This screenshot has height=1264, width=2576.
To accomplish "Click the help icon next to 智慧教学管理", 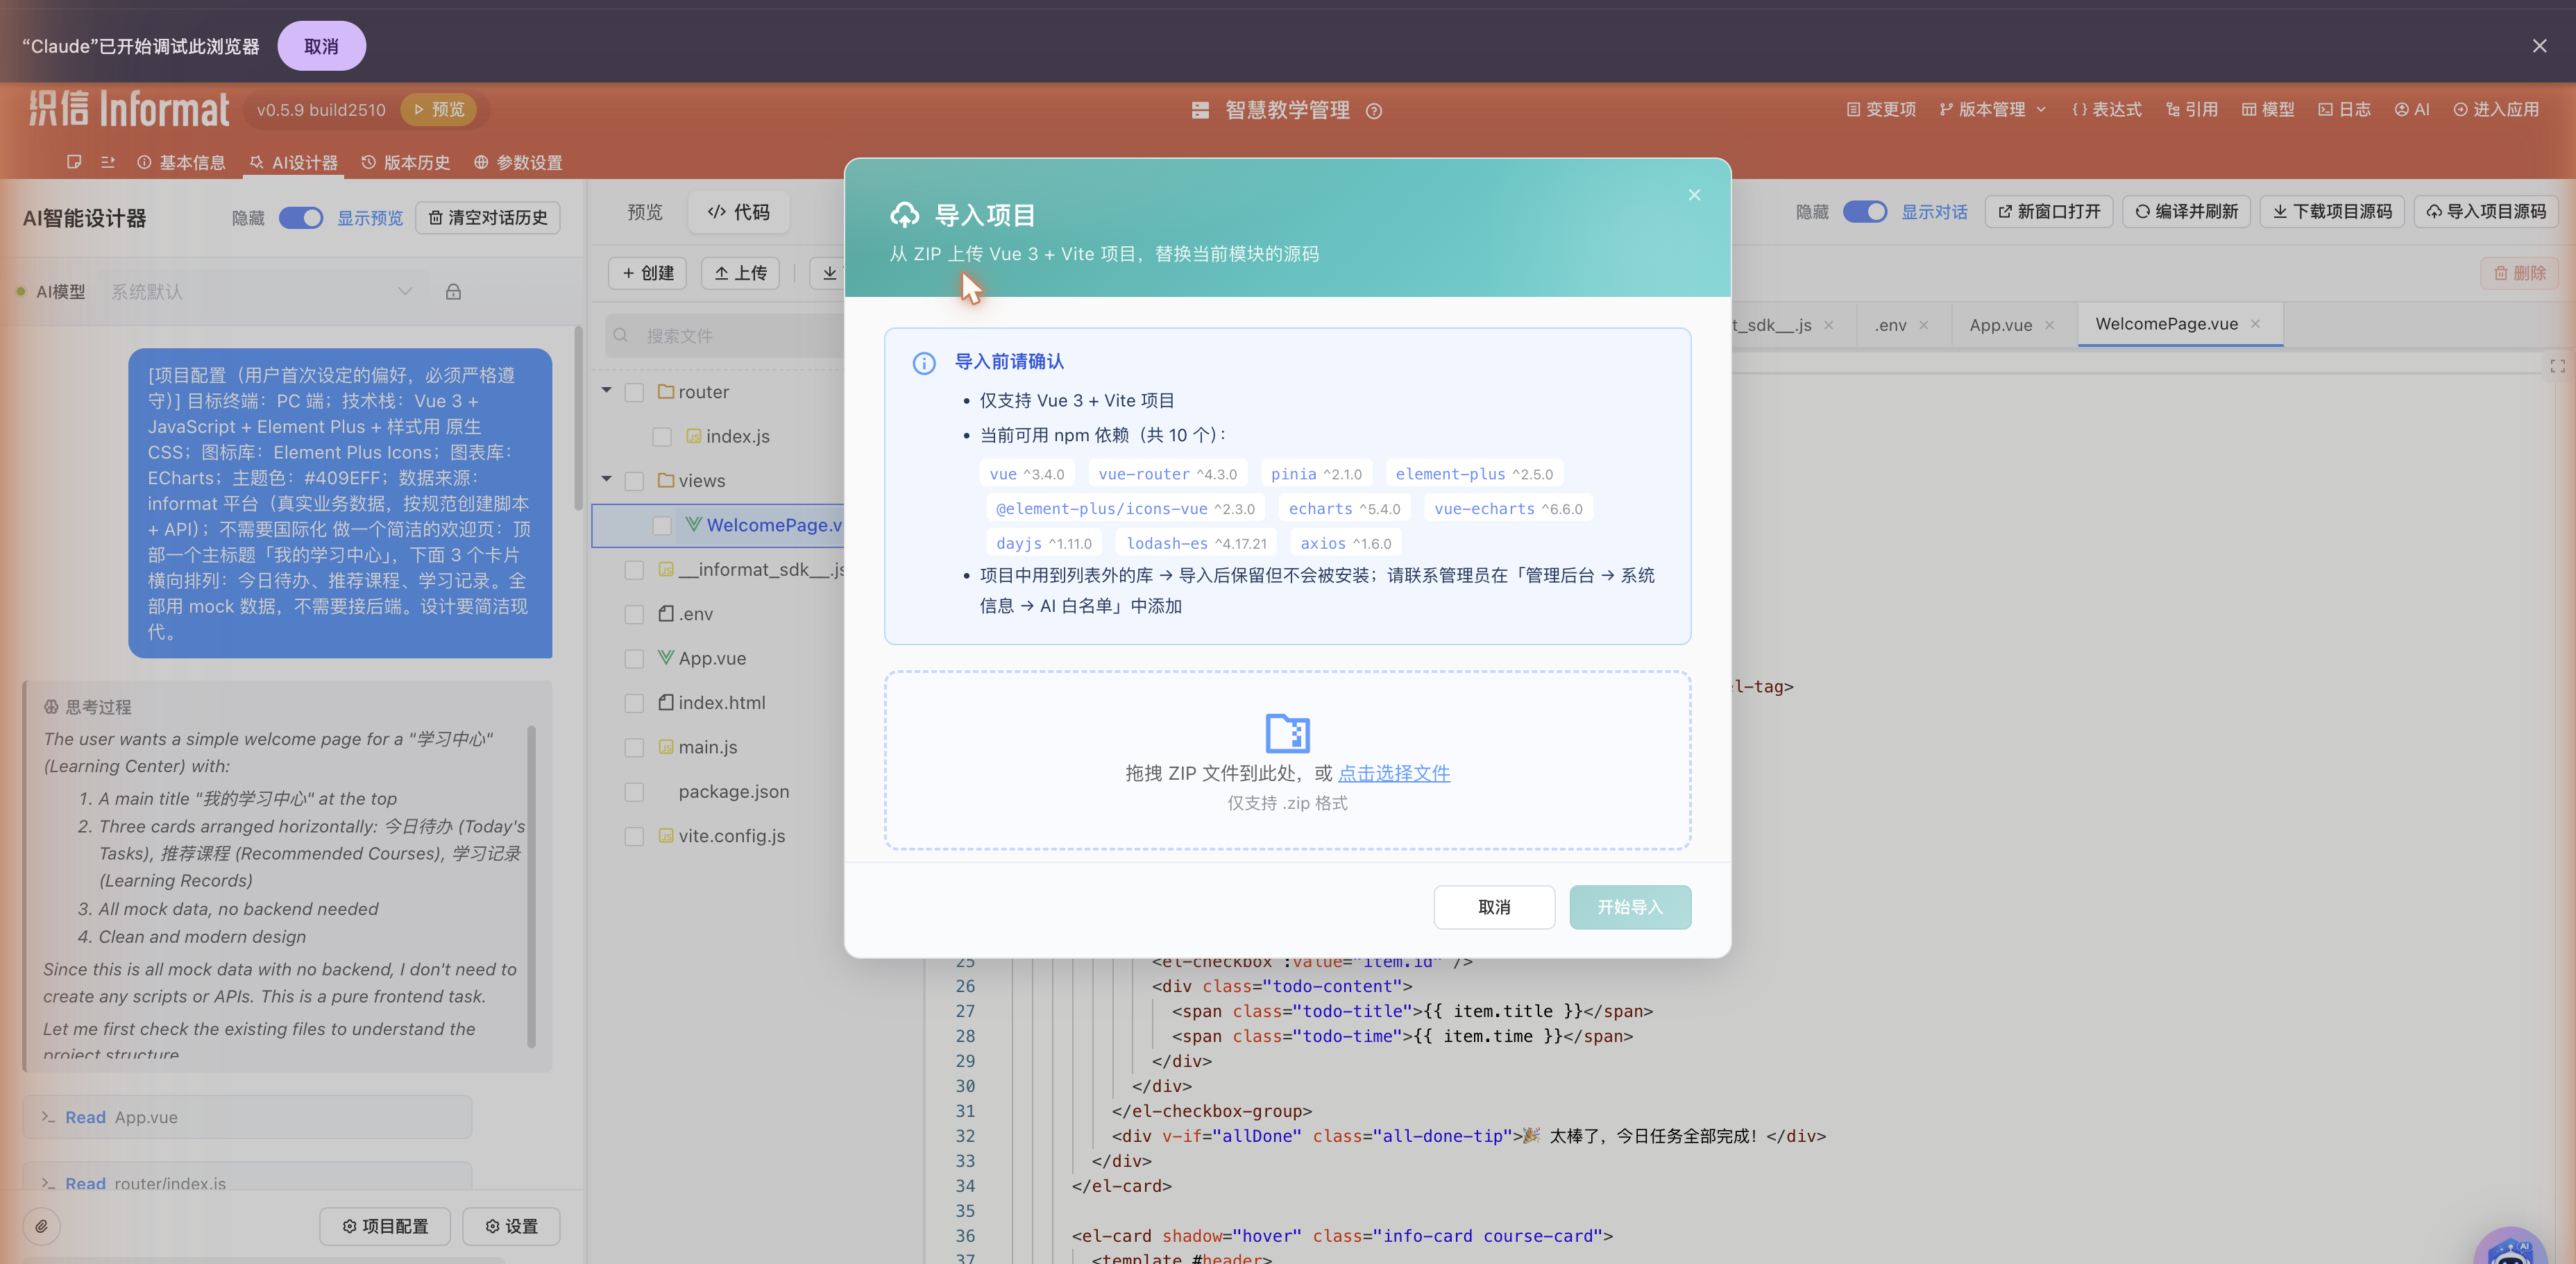I will [1374, 111].
